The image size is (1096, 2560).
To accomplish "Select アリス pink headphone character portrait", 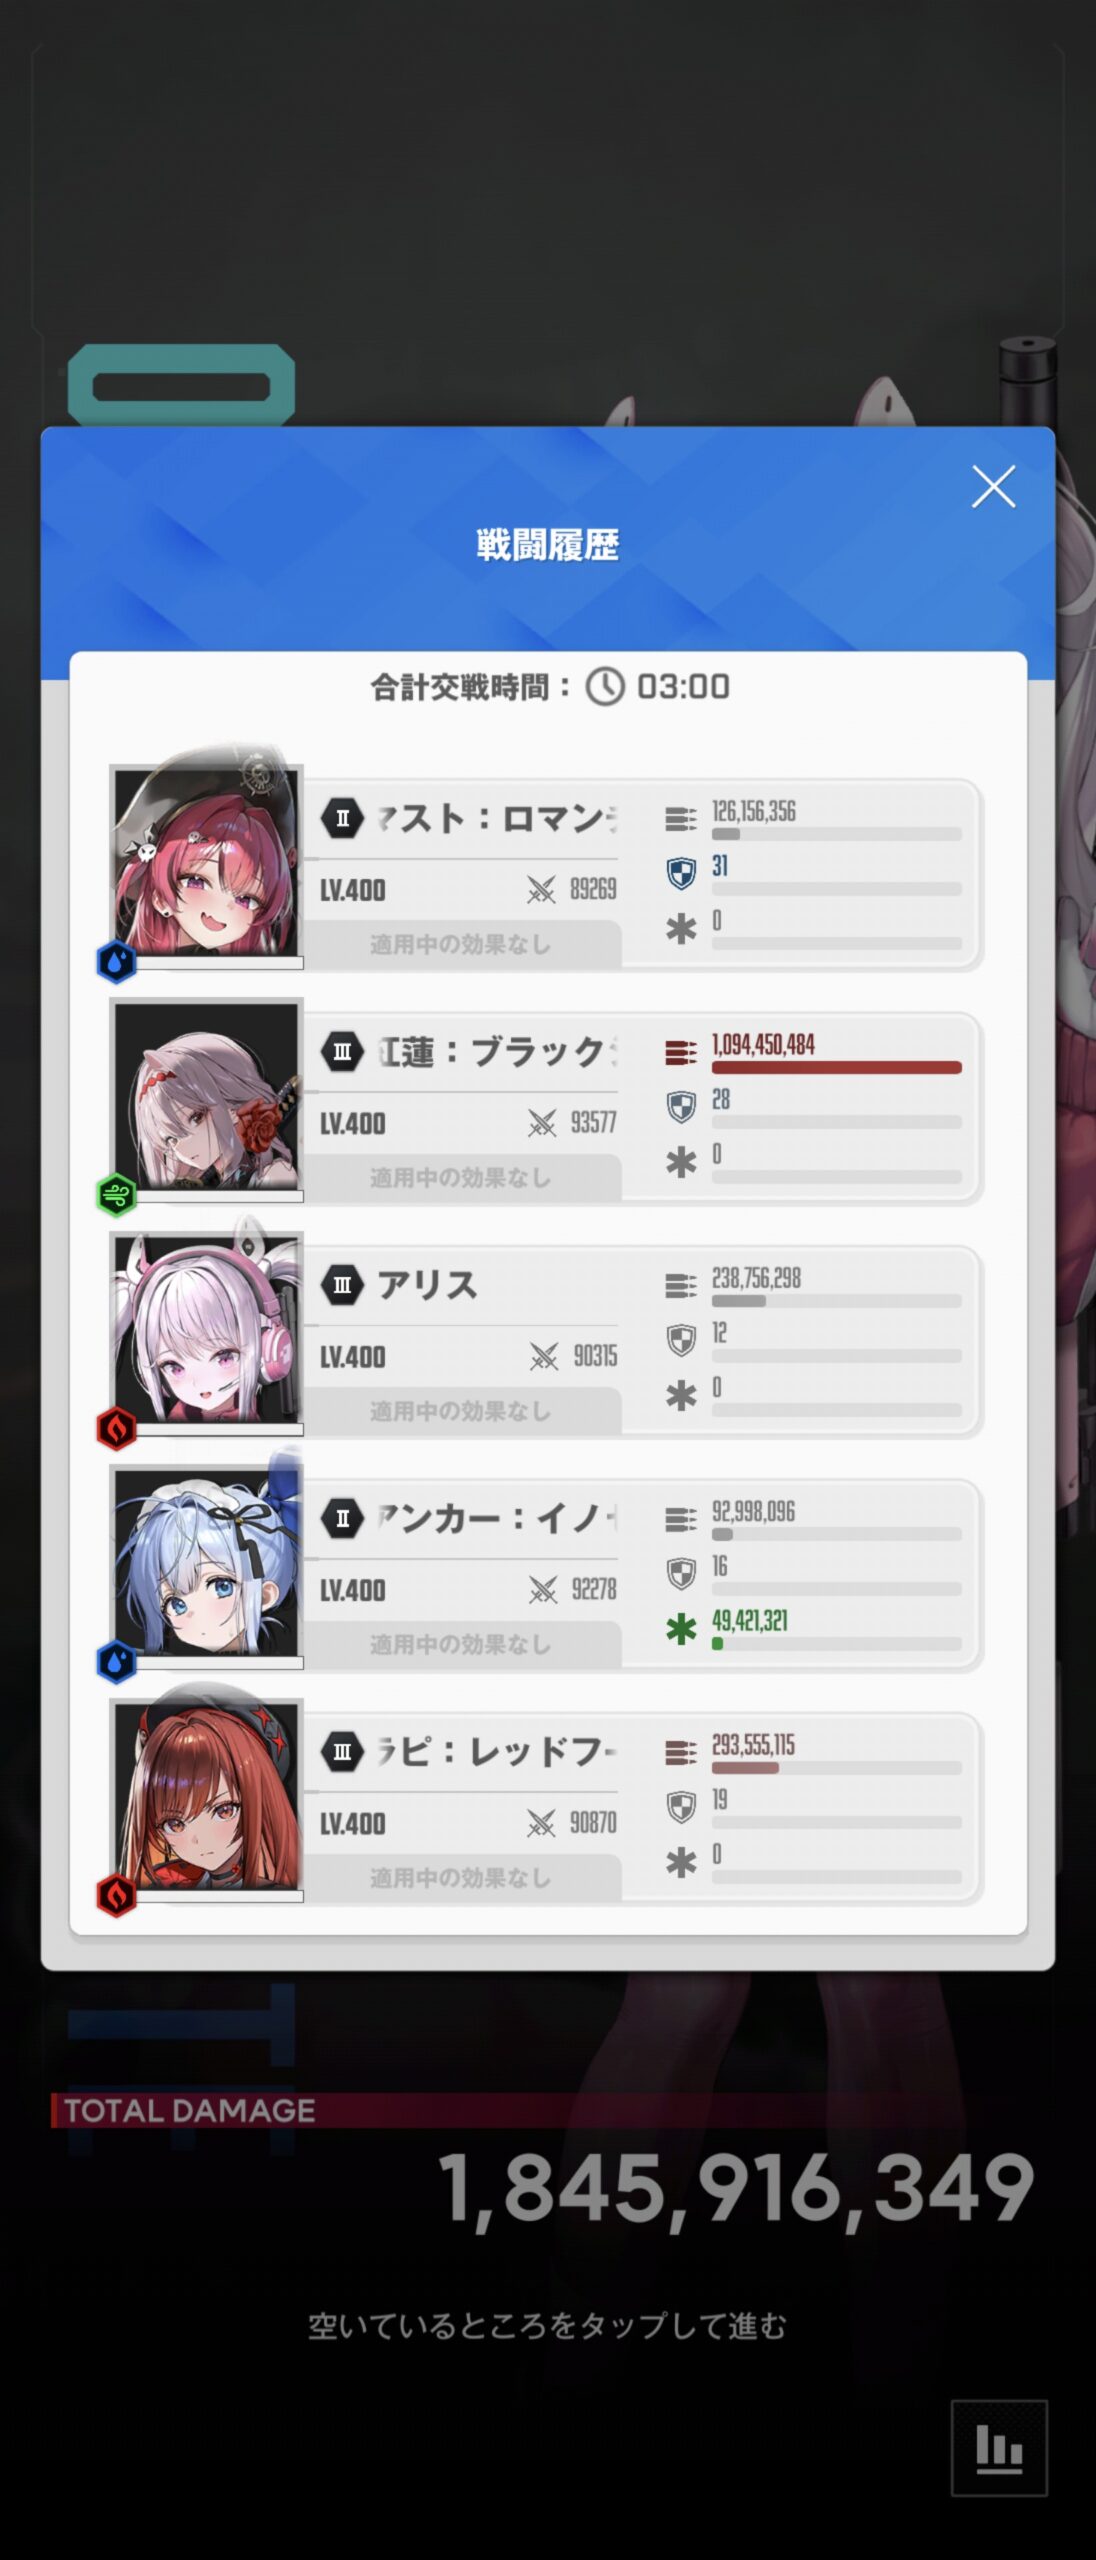I will pyautogui.click(x=206, y=1328).
